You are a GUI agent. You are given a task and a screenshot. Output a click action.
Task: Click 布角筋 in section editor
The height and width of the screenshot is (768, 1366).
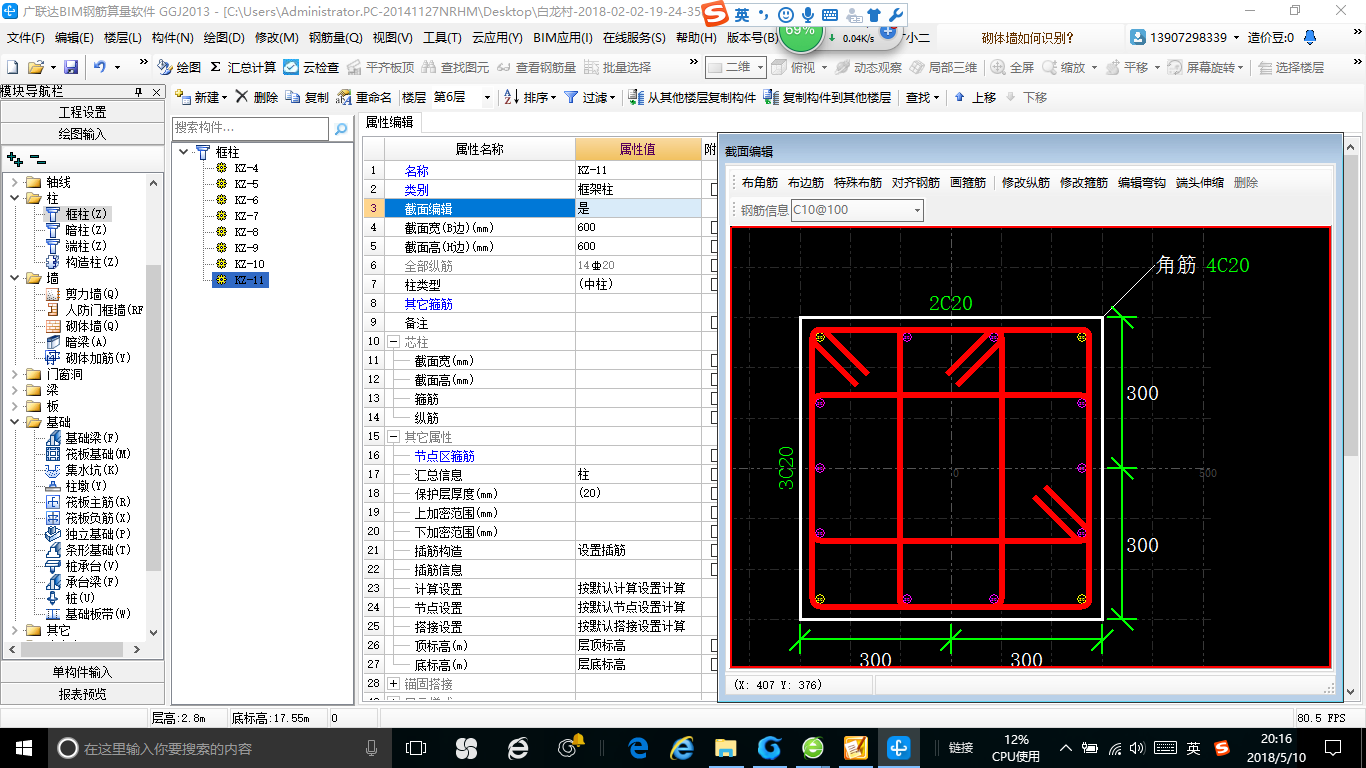(x=760, y=183)
